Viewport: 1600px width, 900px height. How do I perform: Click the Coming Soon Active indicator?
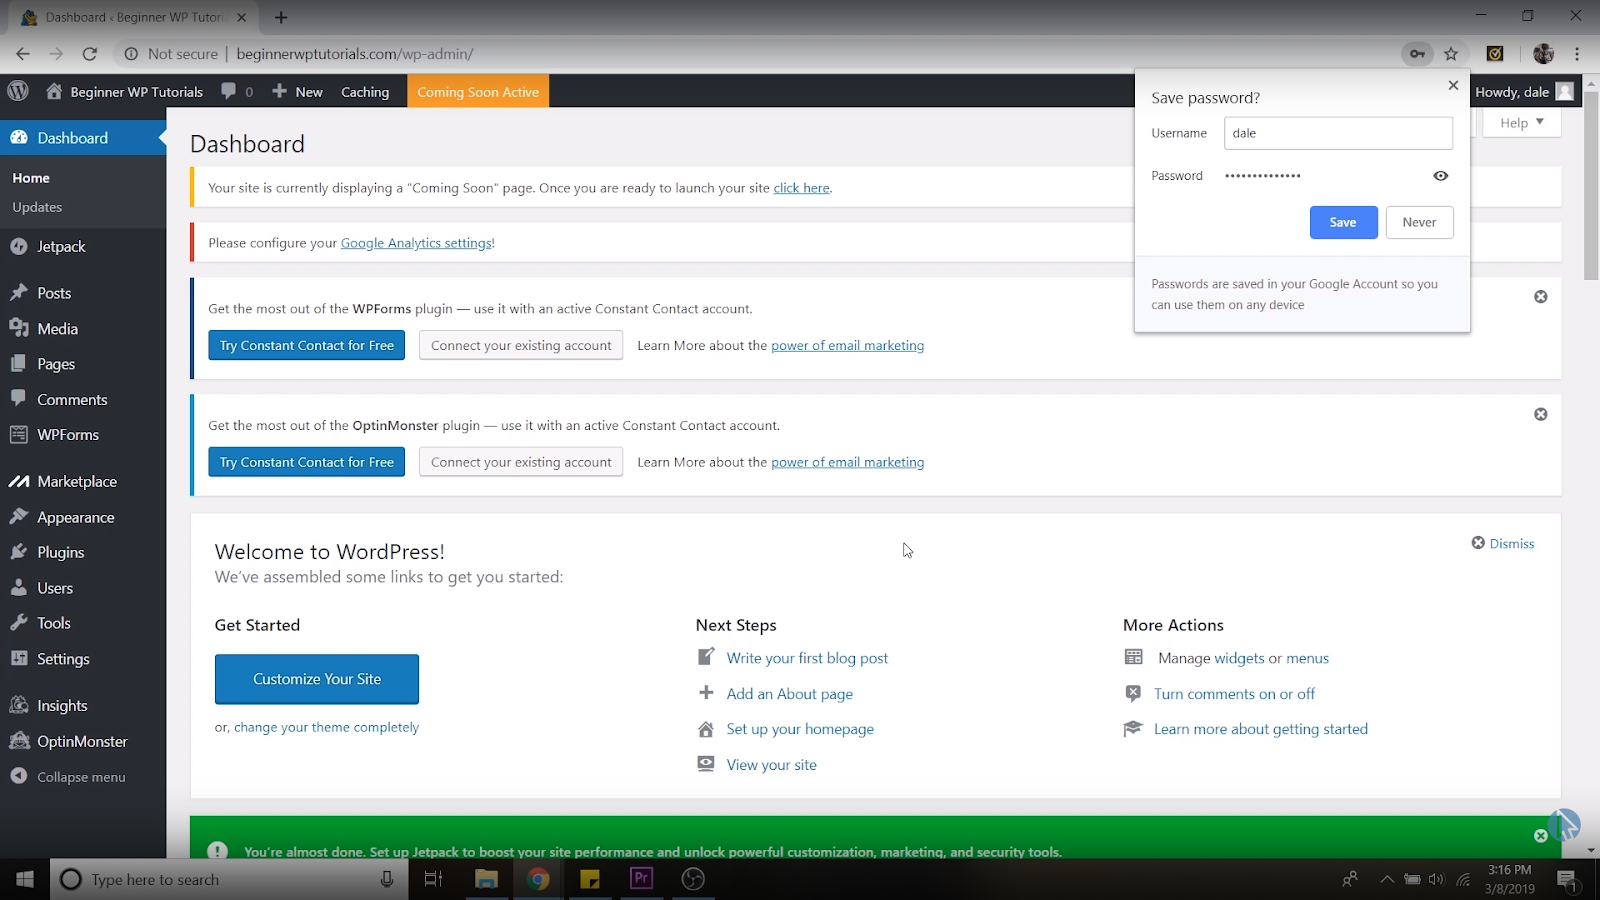point(478,91)
